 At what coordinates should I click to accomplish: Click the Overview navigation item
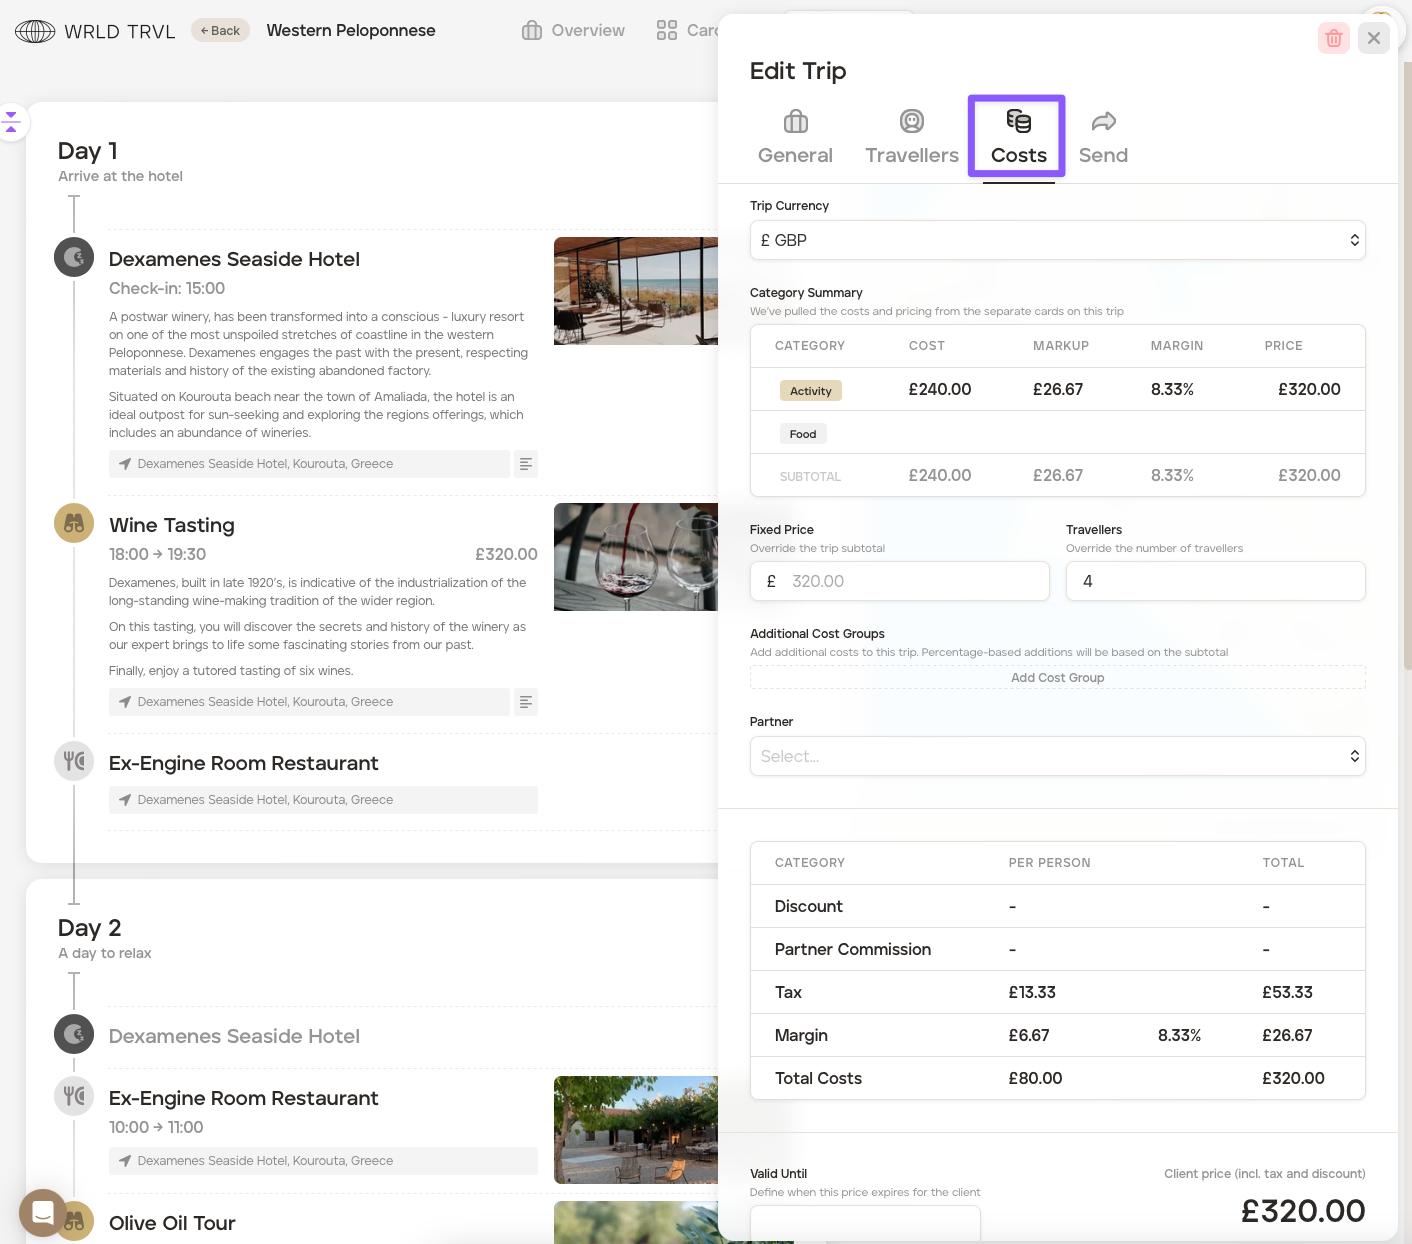[x=574, y=31]
